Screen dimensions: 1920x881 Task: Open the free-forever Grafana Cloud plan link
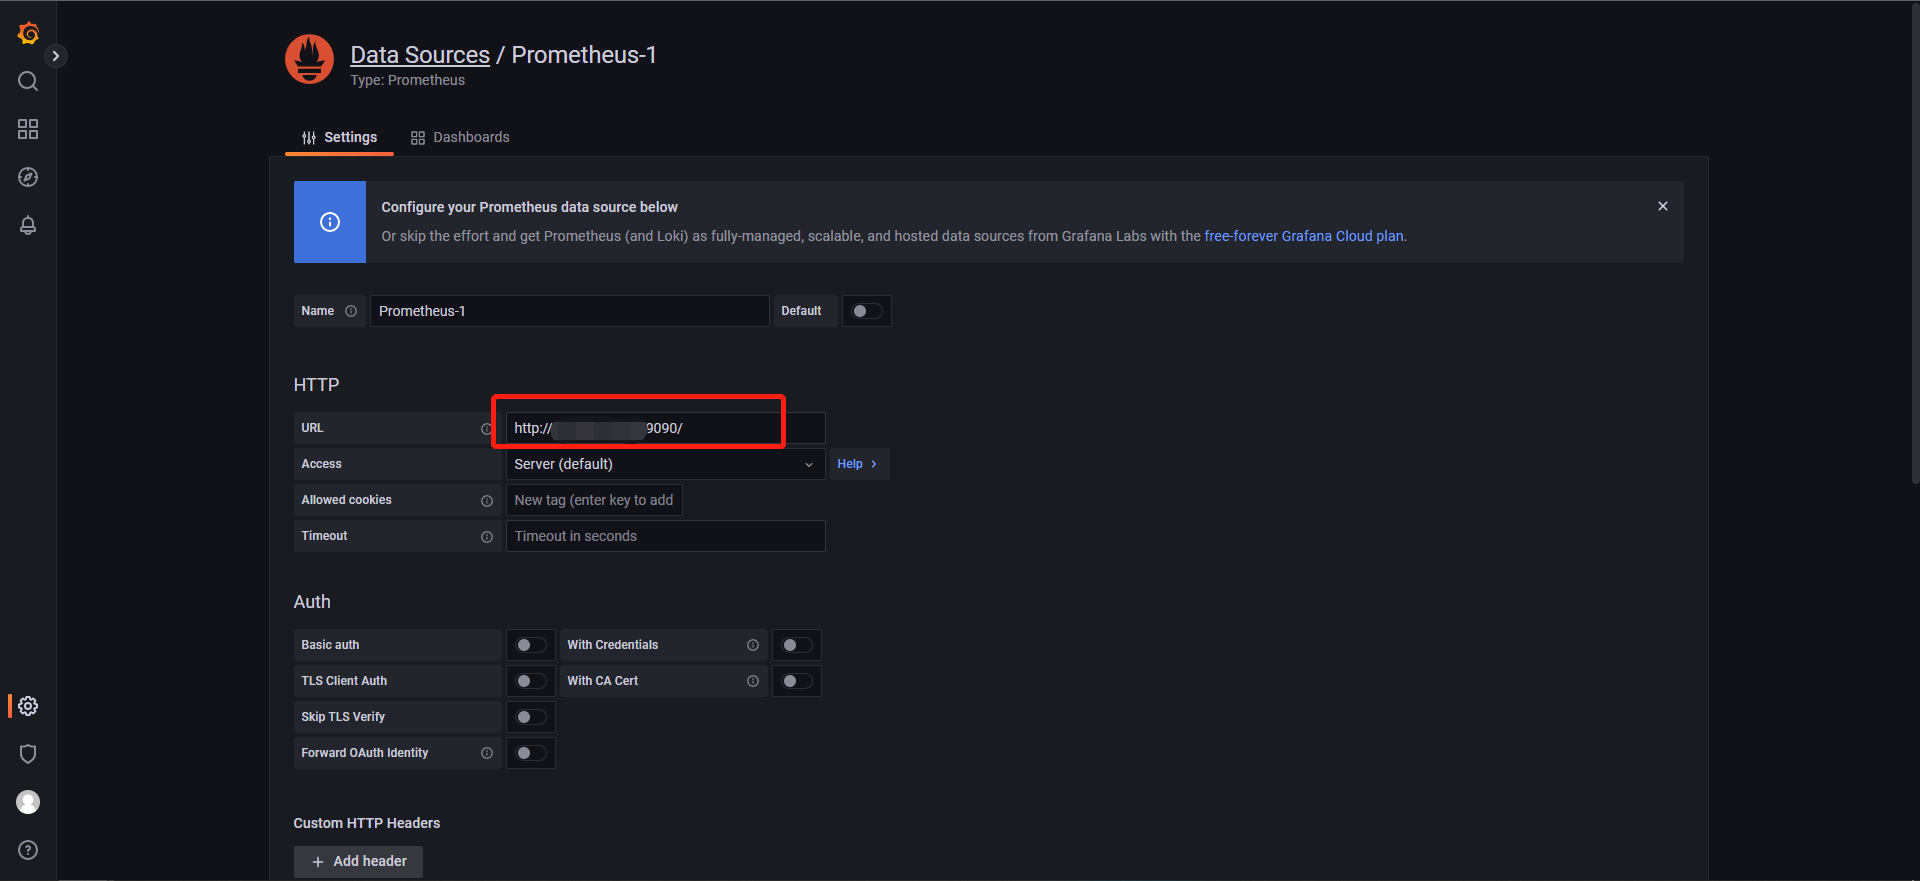(x=1304, y=236)
